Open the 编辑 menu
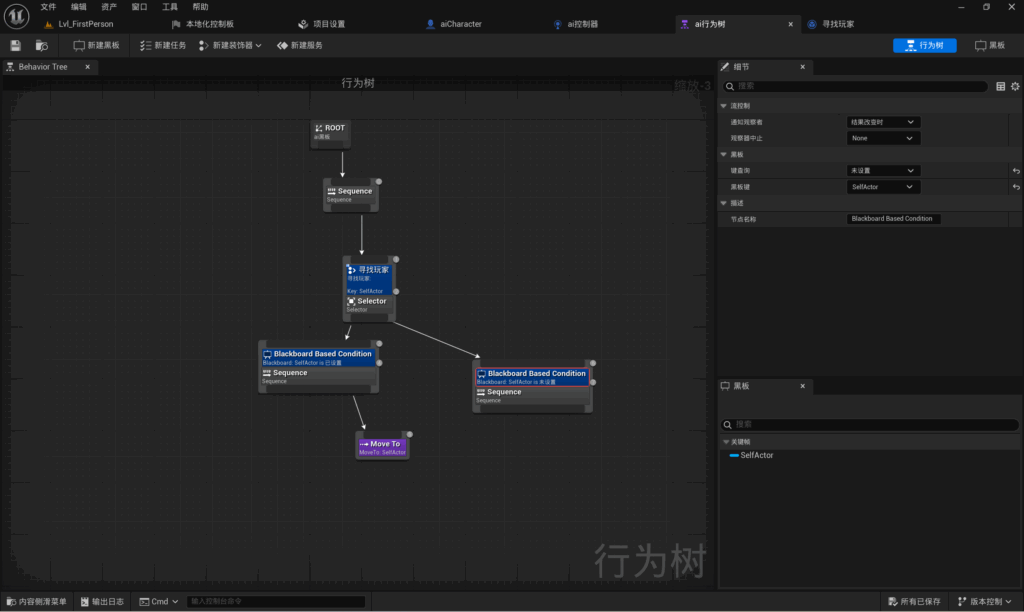 click(78, 7)
